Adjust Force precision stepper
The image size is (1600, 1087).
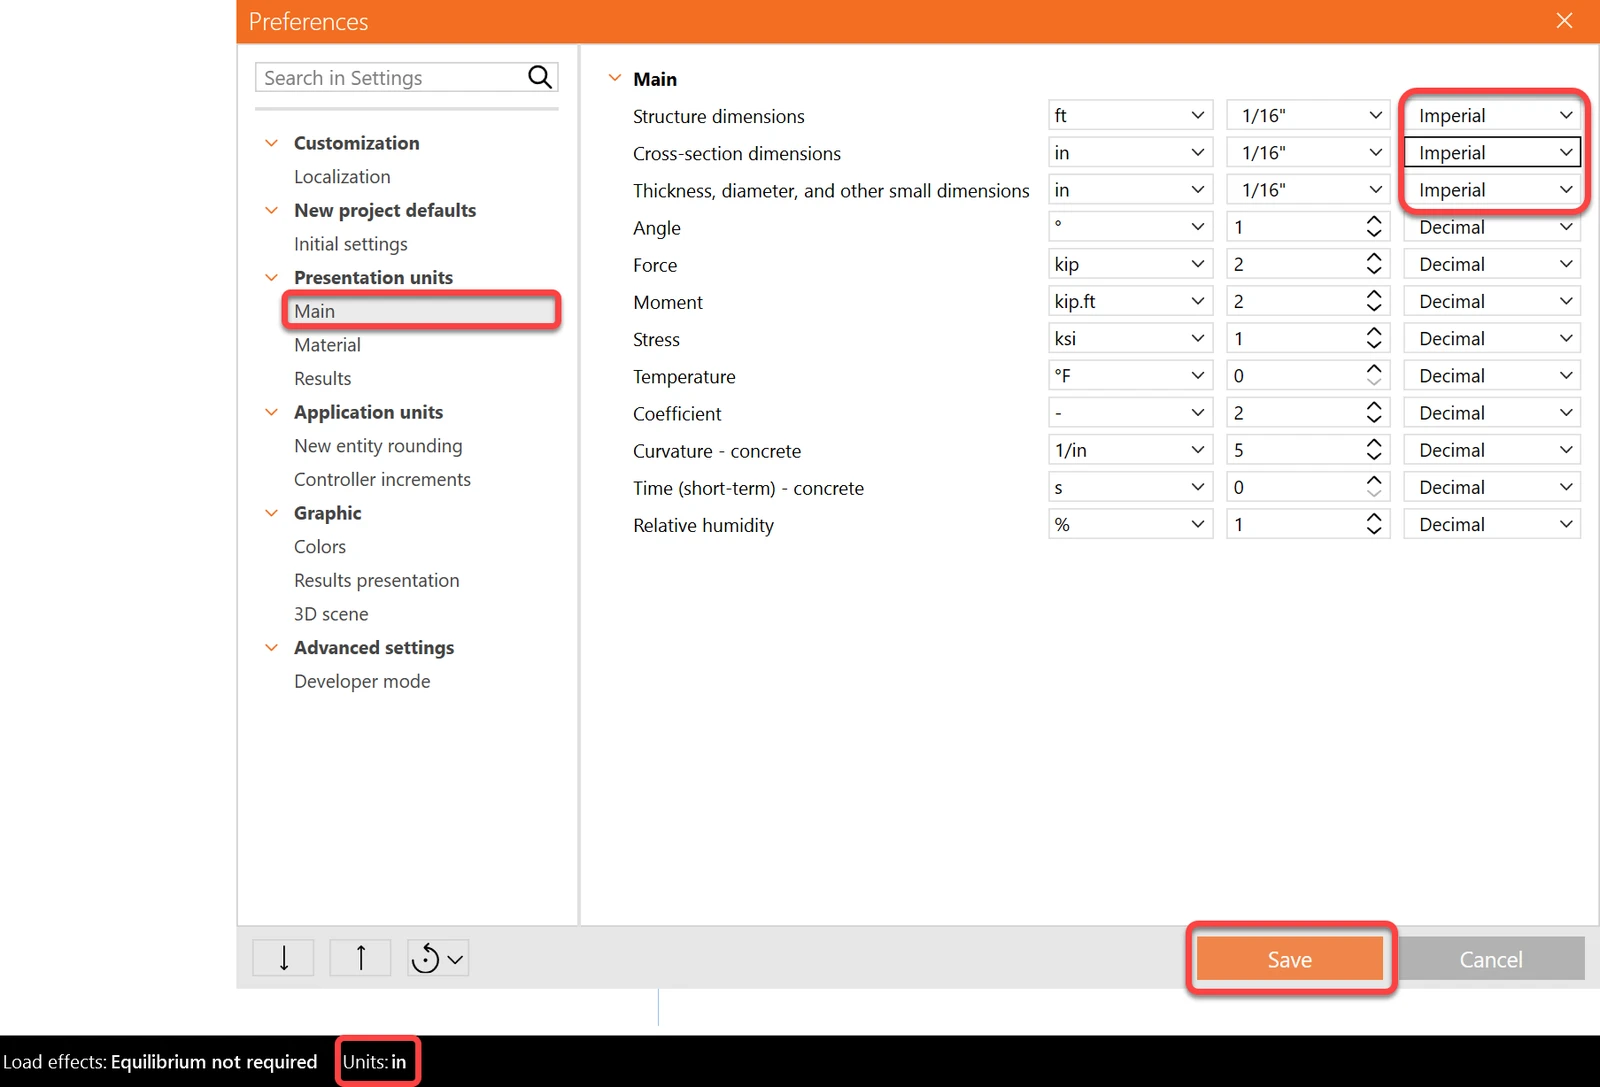1374,264
